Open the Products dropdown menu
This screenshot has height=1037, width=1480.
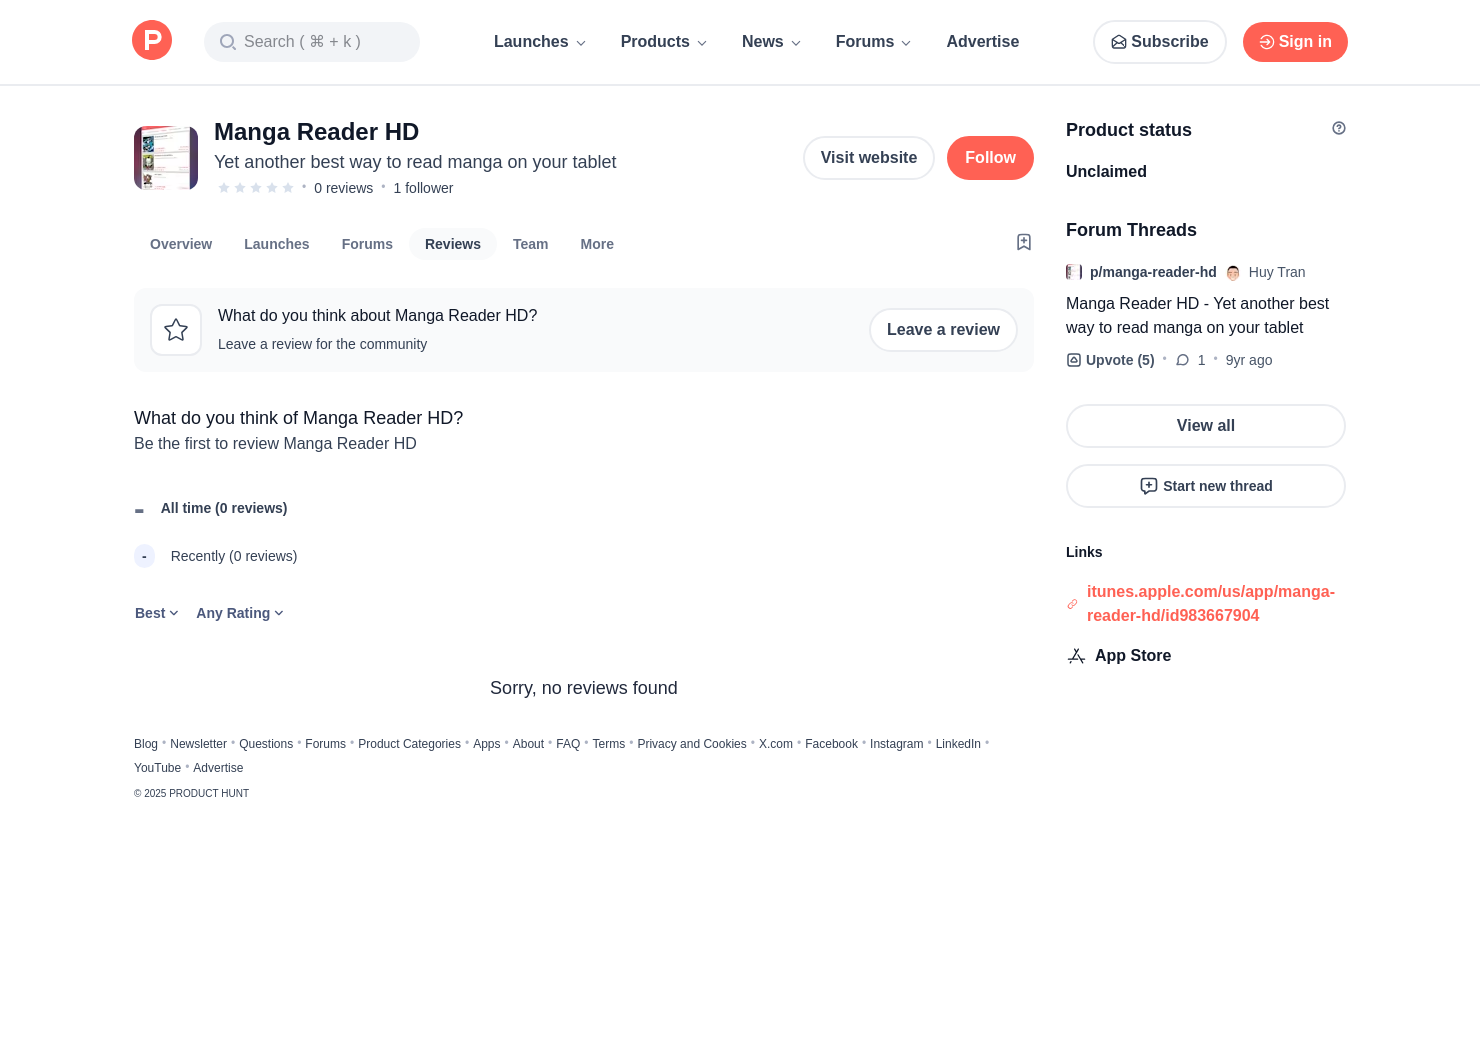pyautogui.click(x=664, y=42)
